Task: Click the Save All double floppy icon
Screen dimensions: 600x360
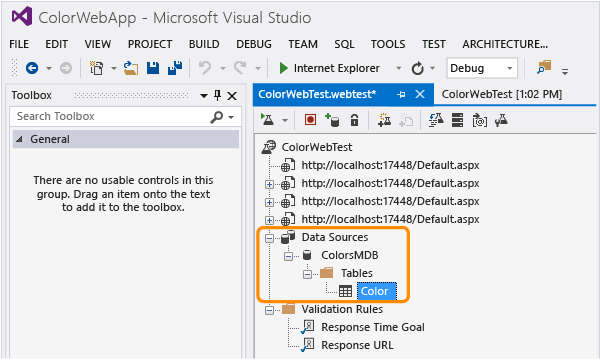Action: click(175, 68)
